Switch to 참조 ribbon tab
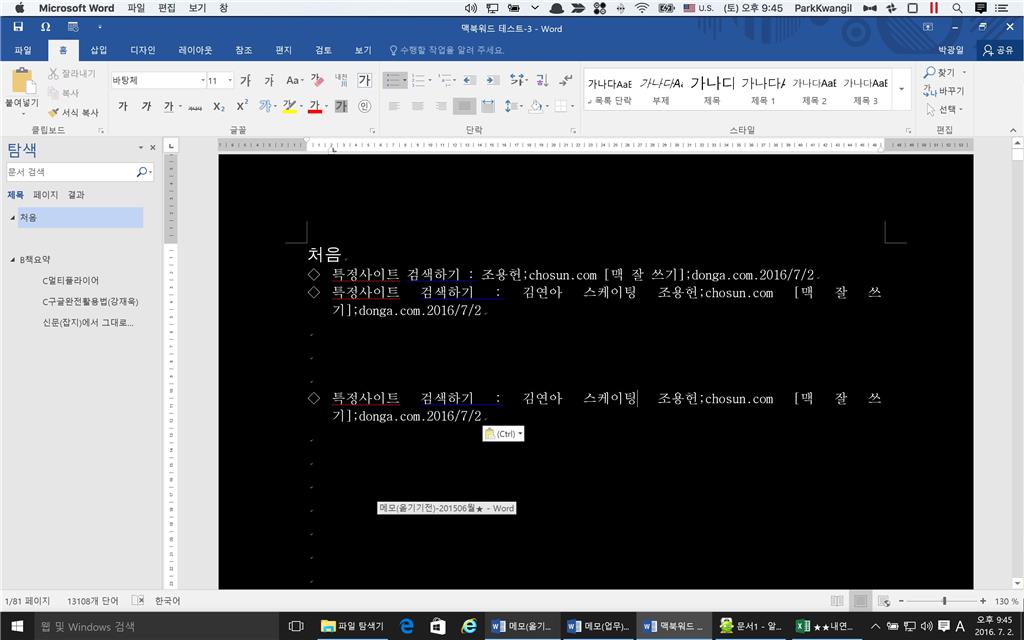 pos(244,50)
